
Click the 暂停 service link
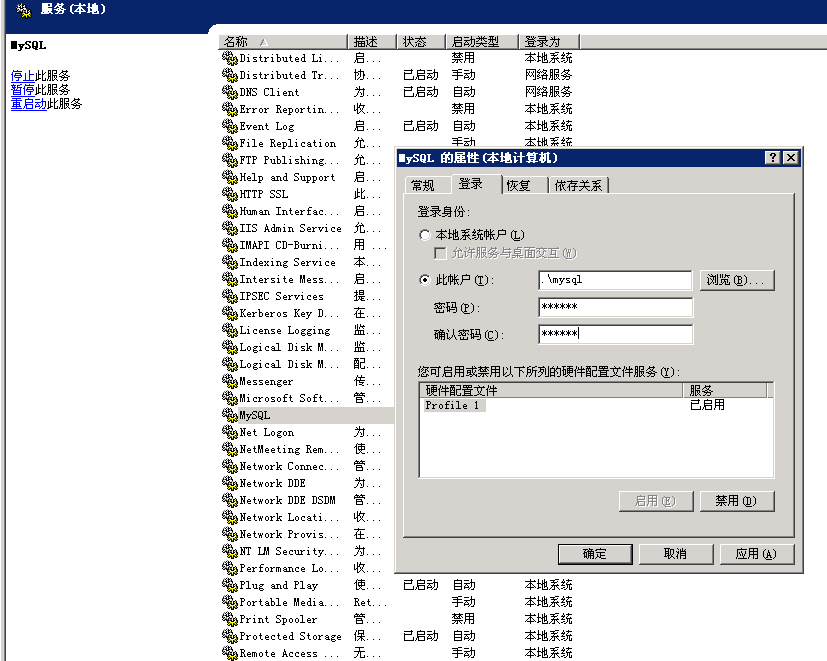point(23,89)
